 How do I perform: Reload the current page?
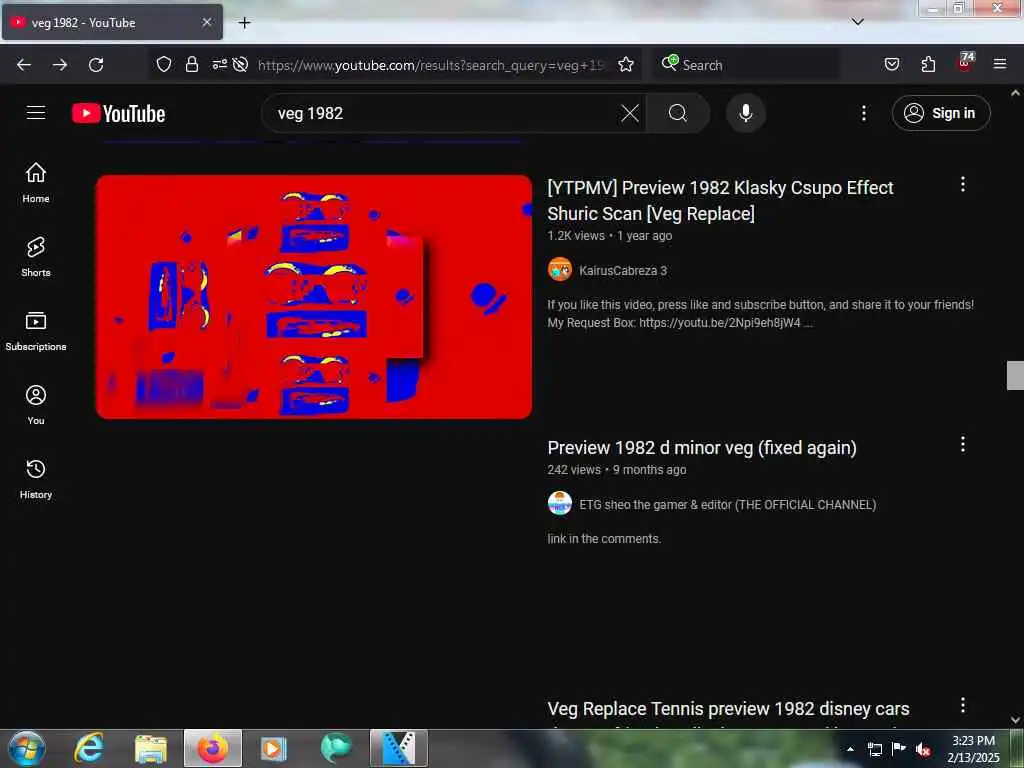coord(96,65)
